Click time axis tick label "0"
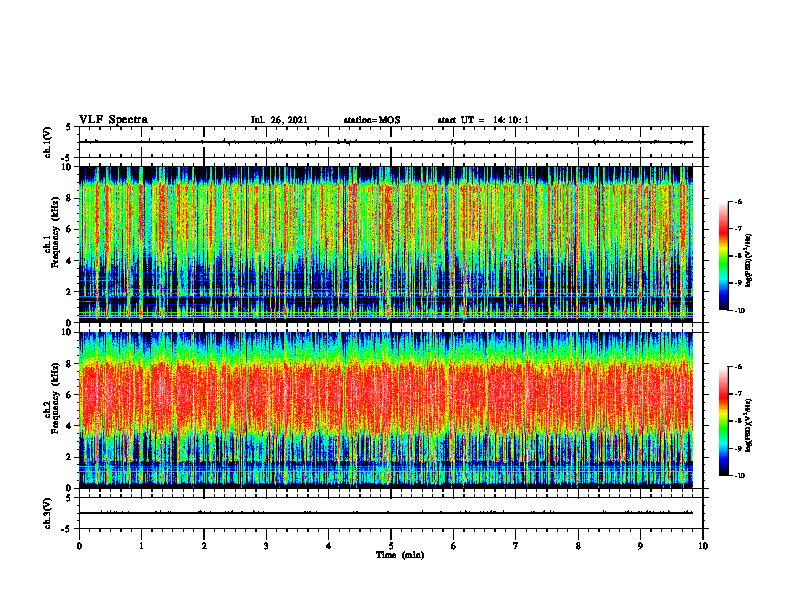The image size is (792, 612). pyautogui.click(x=79, y=546)
